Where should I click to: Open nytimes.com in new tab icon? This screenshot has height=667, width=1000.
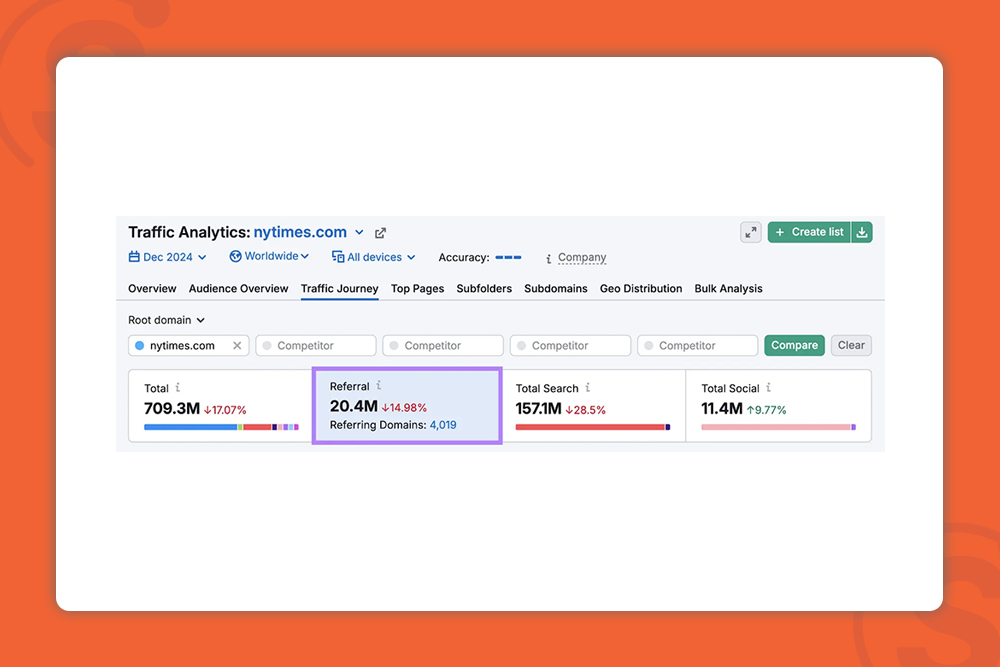380,233
